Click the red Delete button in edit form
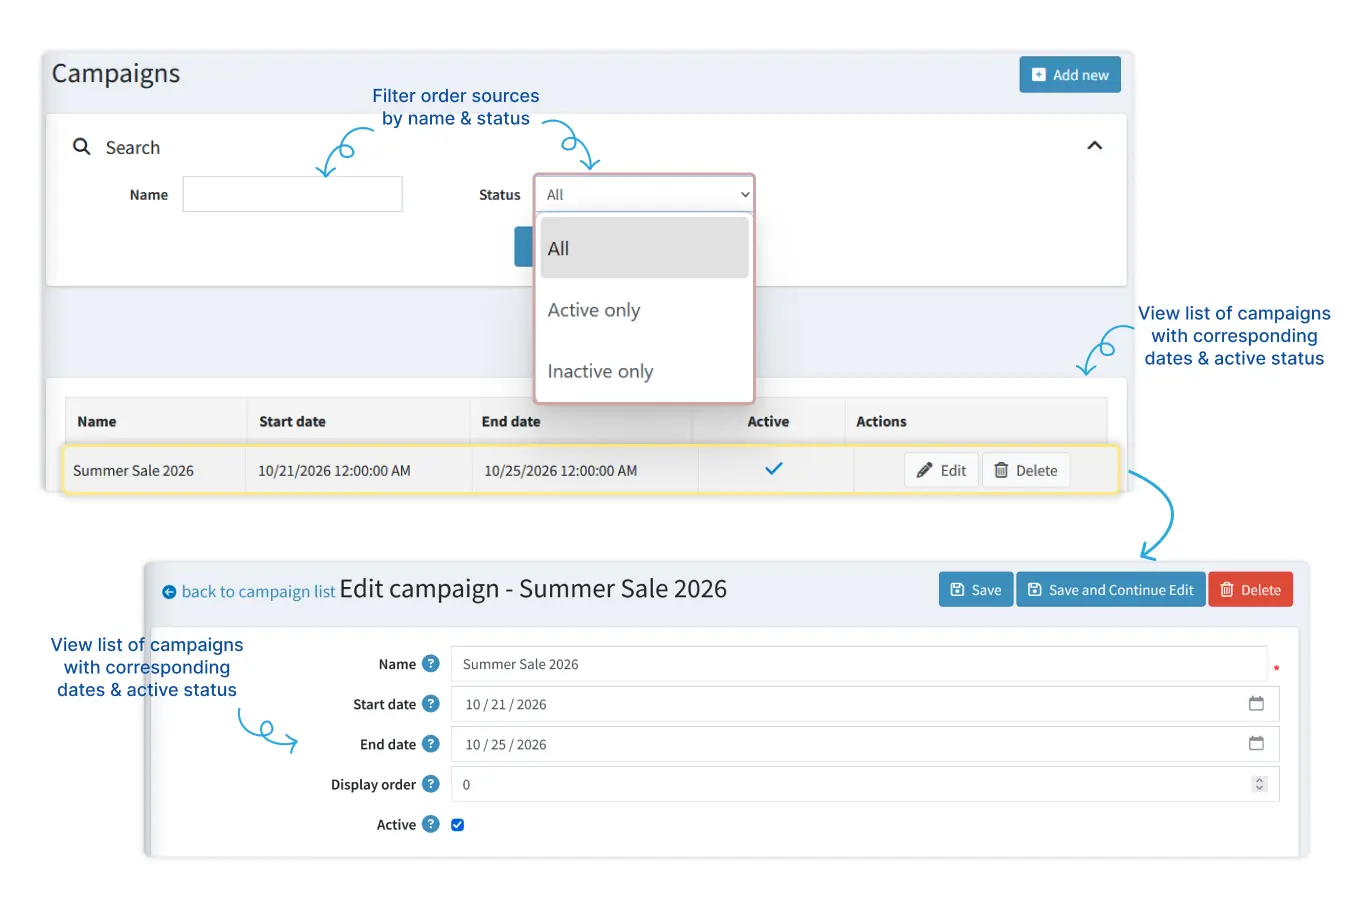 (1251, 589)
